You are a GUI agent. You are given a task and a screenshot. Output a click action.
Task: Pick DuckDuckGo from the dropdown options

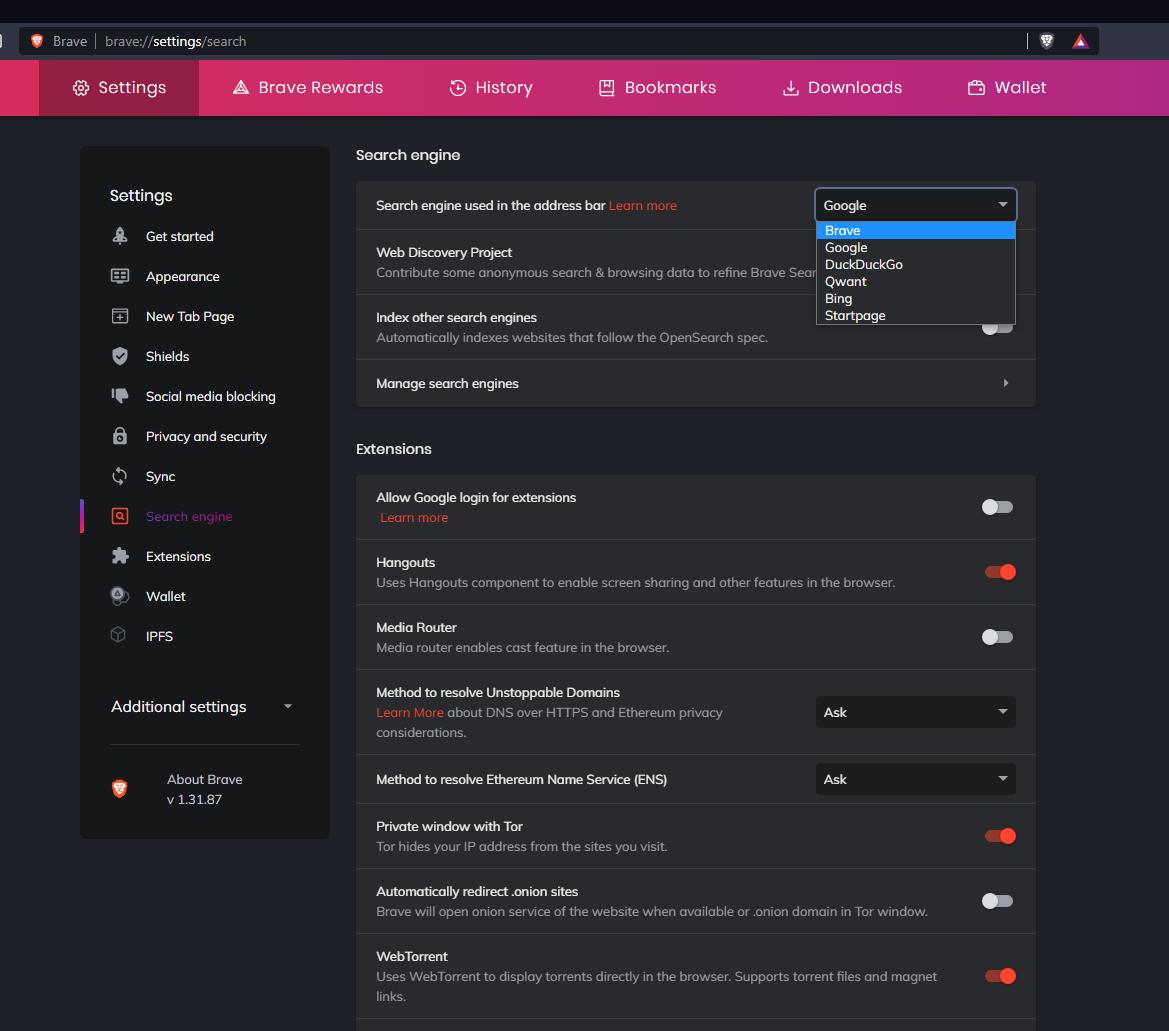916,265
